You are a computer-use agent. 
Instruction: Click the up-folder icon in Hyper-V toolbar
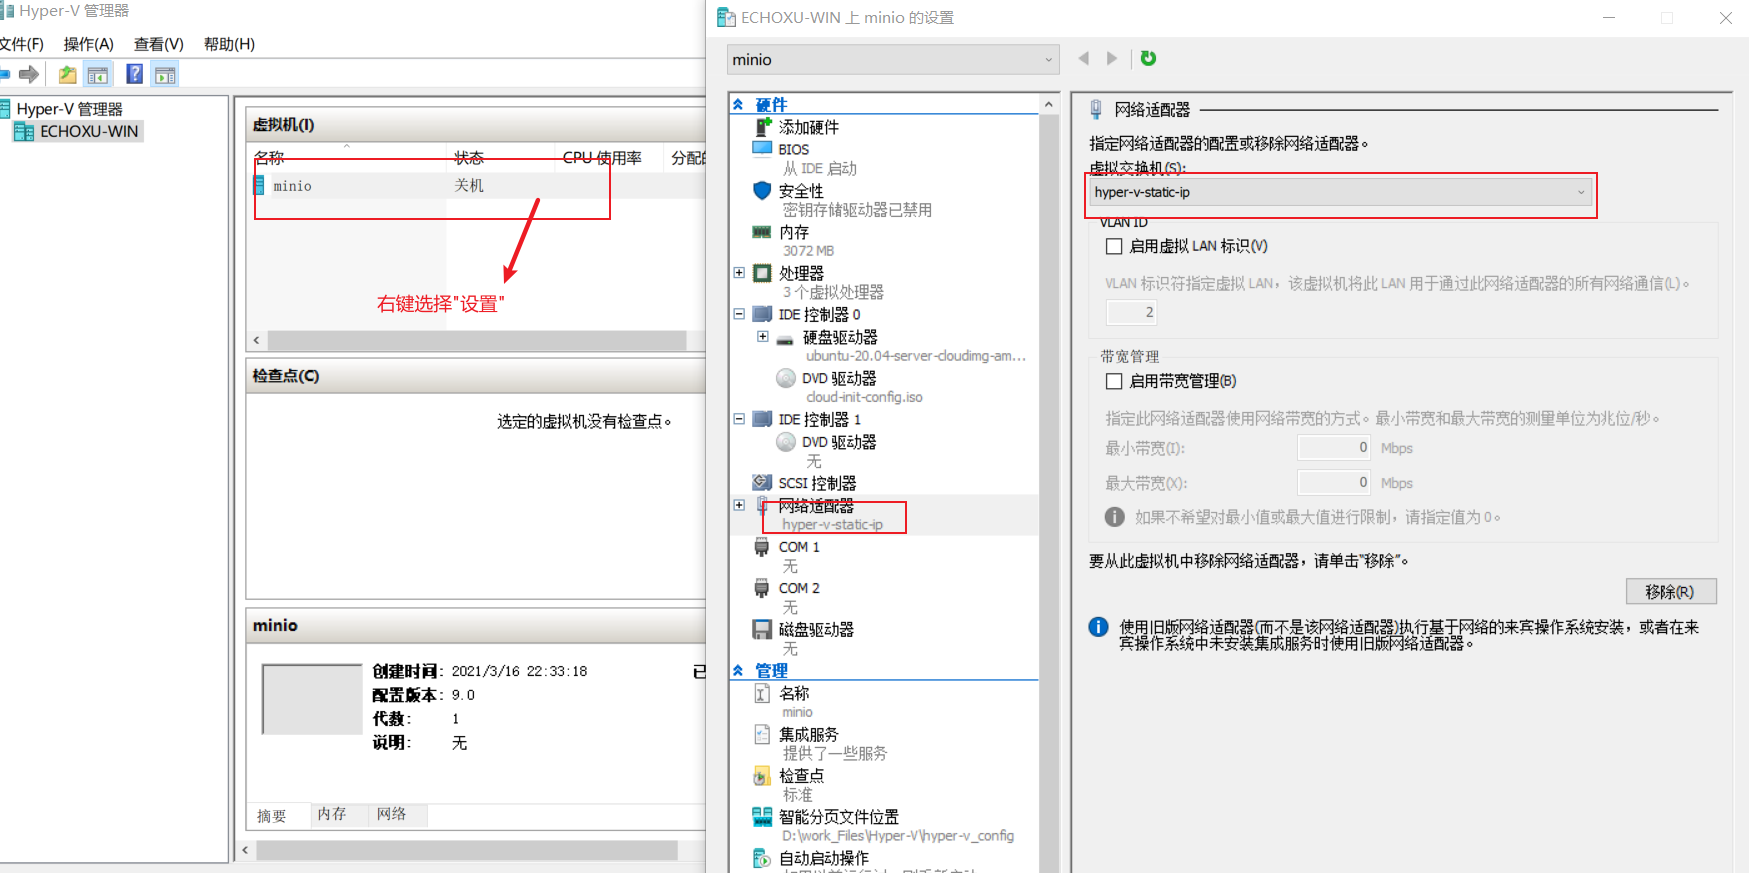(67, 74)
